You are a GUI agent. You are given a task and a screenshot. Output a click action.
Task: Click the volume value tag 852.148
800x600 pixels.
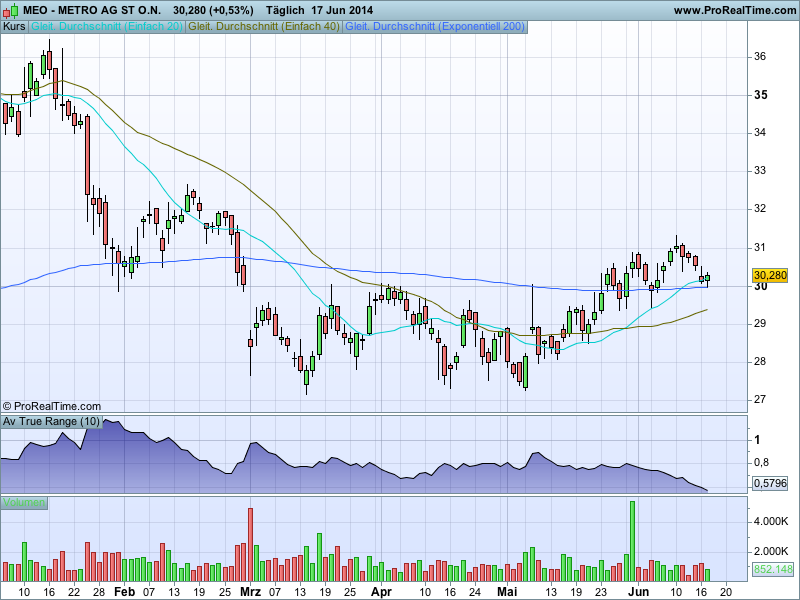(x=773, y=569)
